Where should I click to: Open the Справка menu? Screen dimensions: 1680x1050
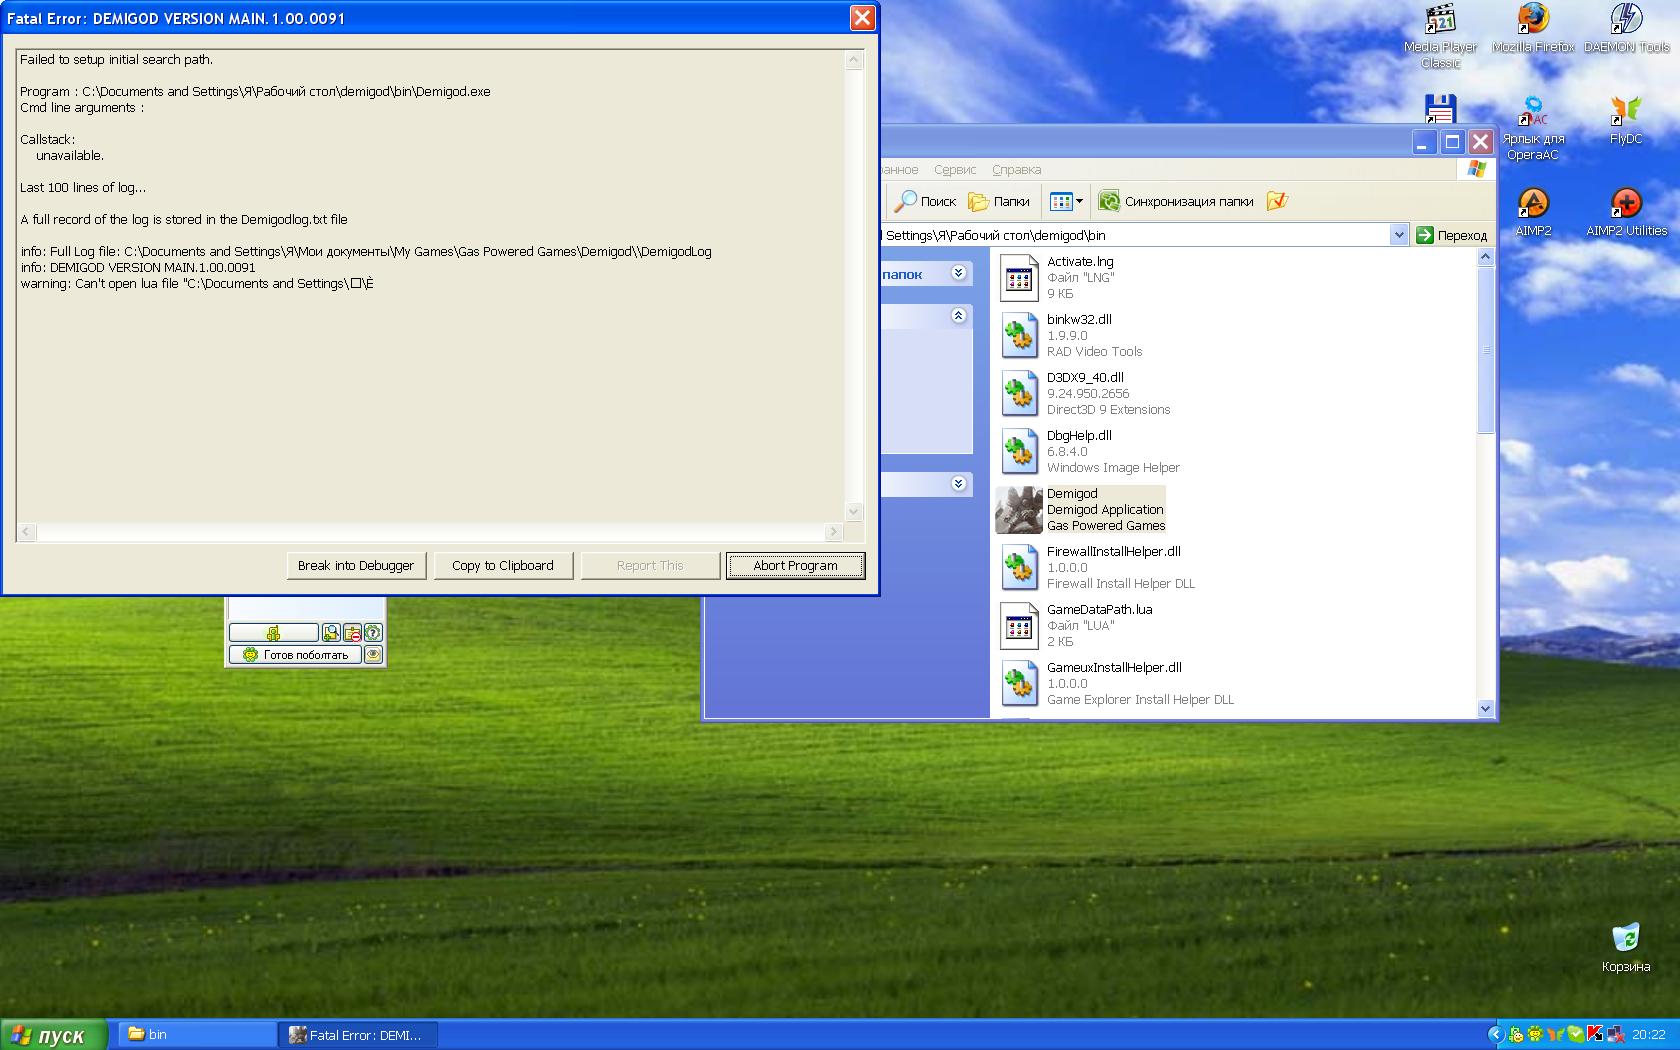coord(1016,170)
